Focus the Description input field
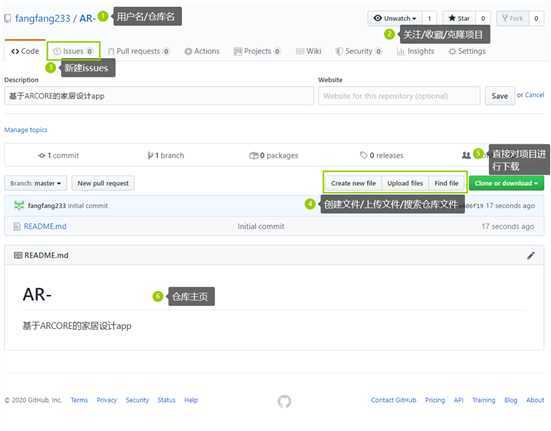Image resolution: width=551 pixels, height=431 pixels. pos(159,96)
